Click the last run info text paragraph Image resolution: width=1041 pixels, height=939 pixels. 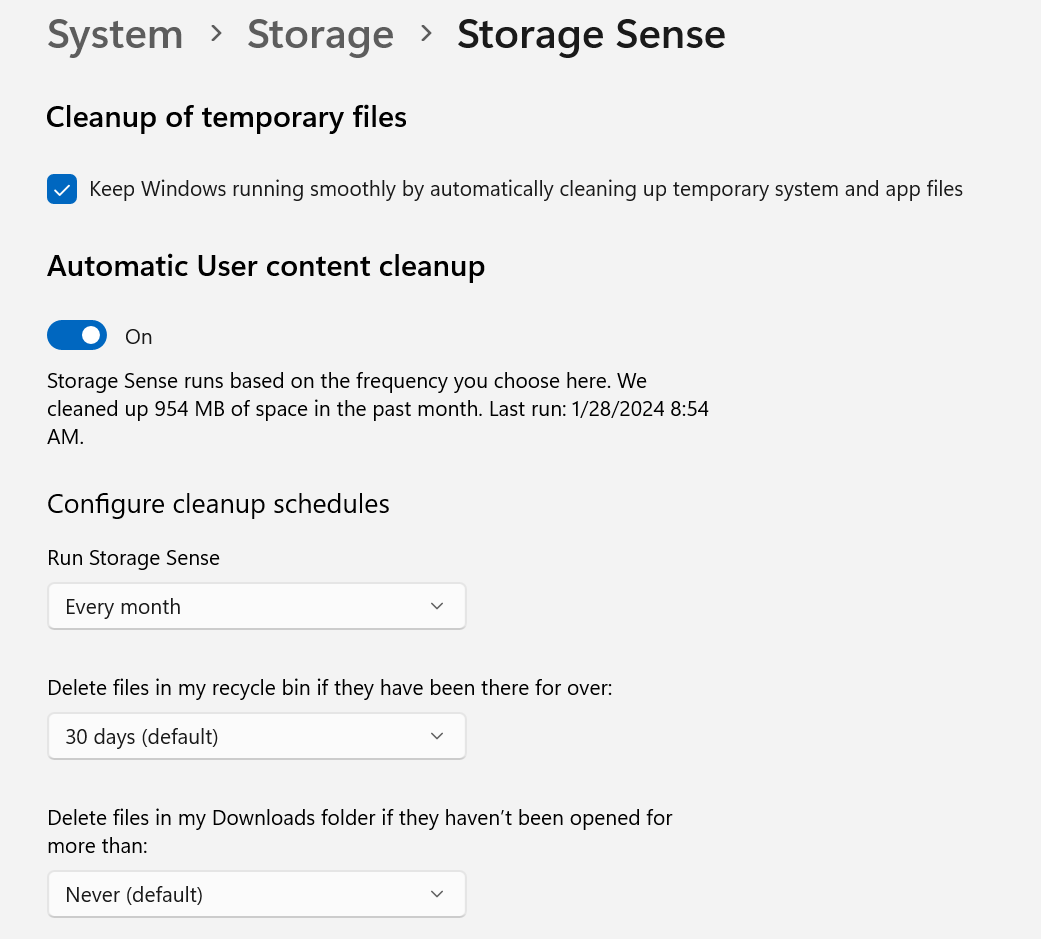pyautogui.click(x=378, y=410)
